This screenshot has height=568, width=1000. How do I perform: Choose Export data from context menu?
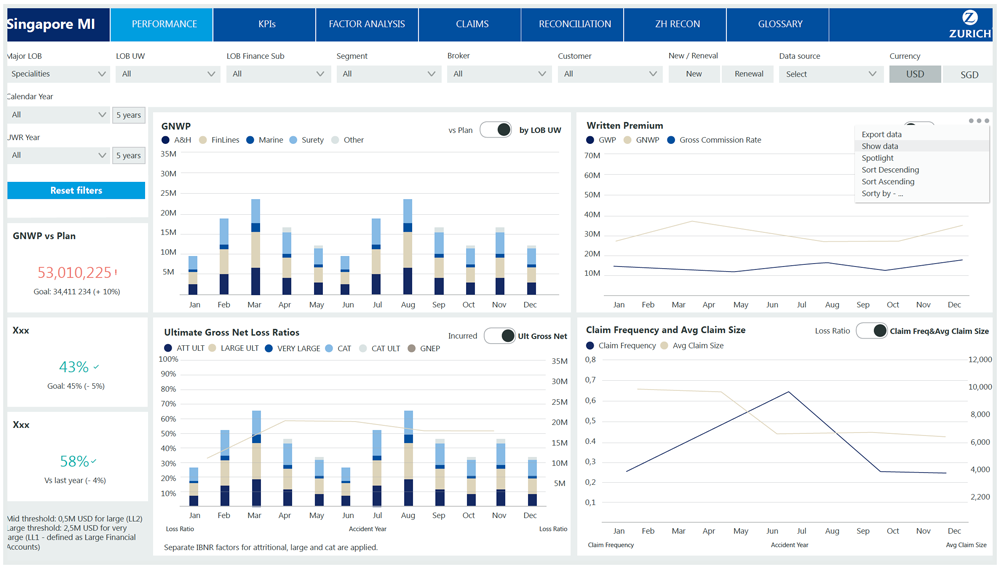881,134
